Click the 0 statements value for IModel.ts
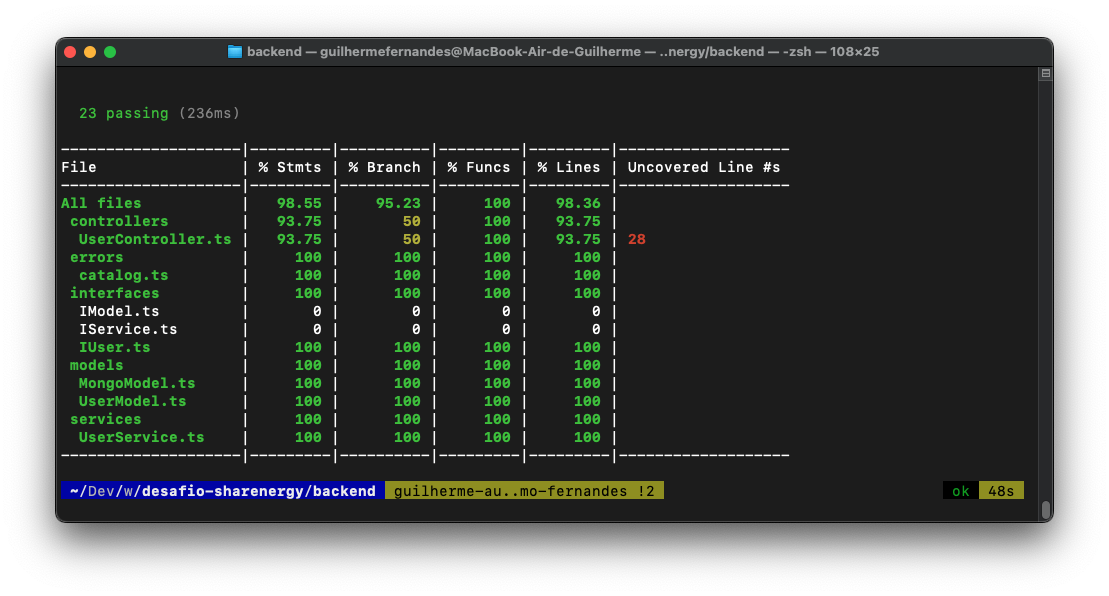The image size is (1109, 596). 317,311
